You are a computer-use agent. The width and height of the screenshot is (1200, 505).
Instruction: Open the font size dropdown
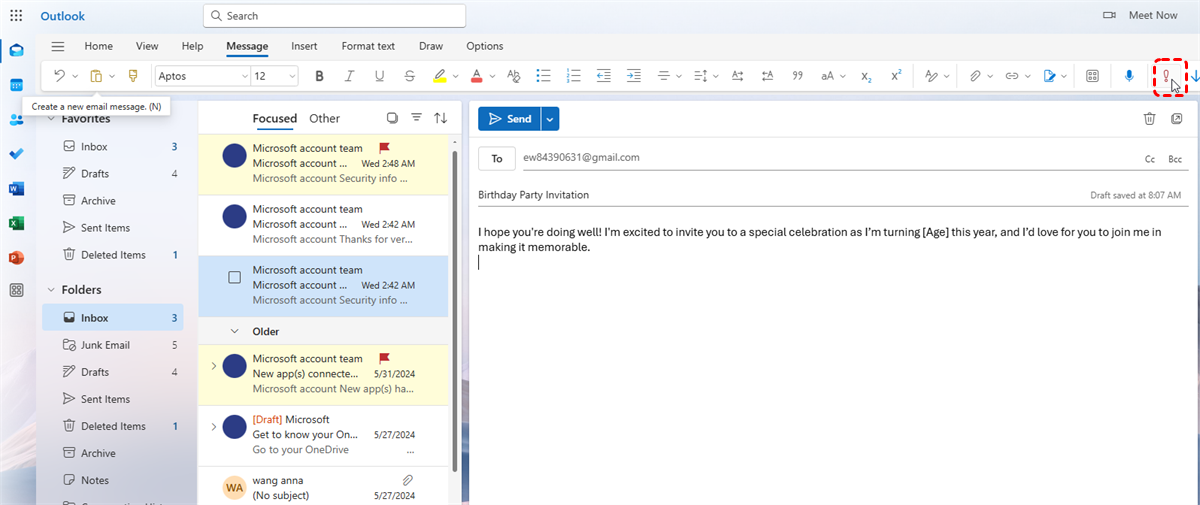pos(292,76)
